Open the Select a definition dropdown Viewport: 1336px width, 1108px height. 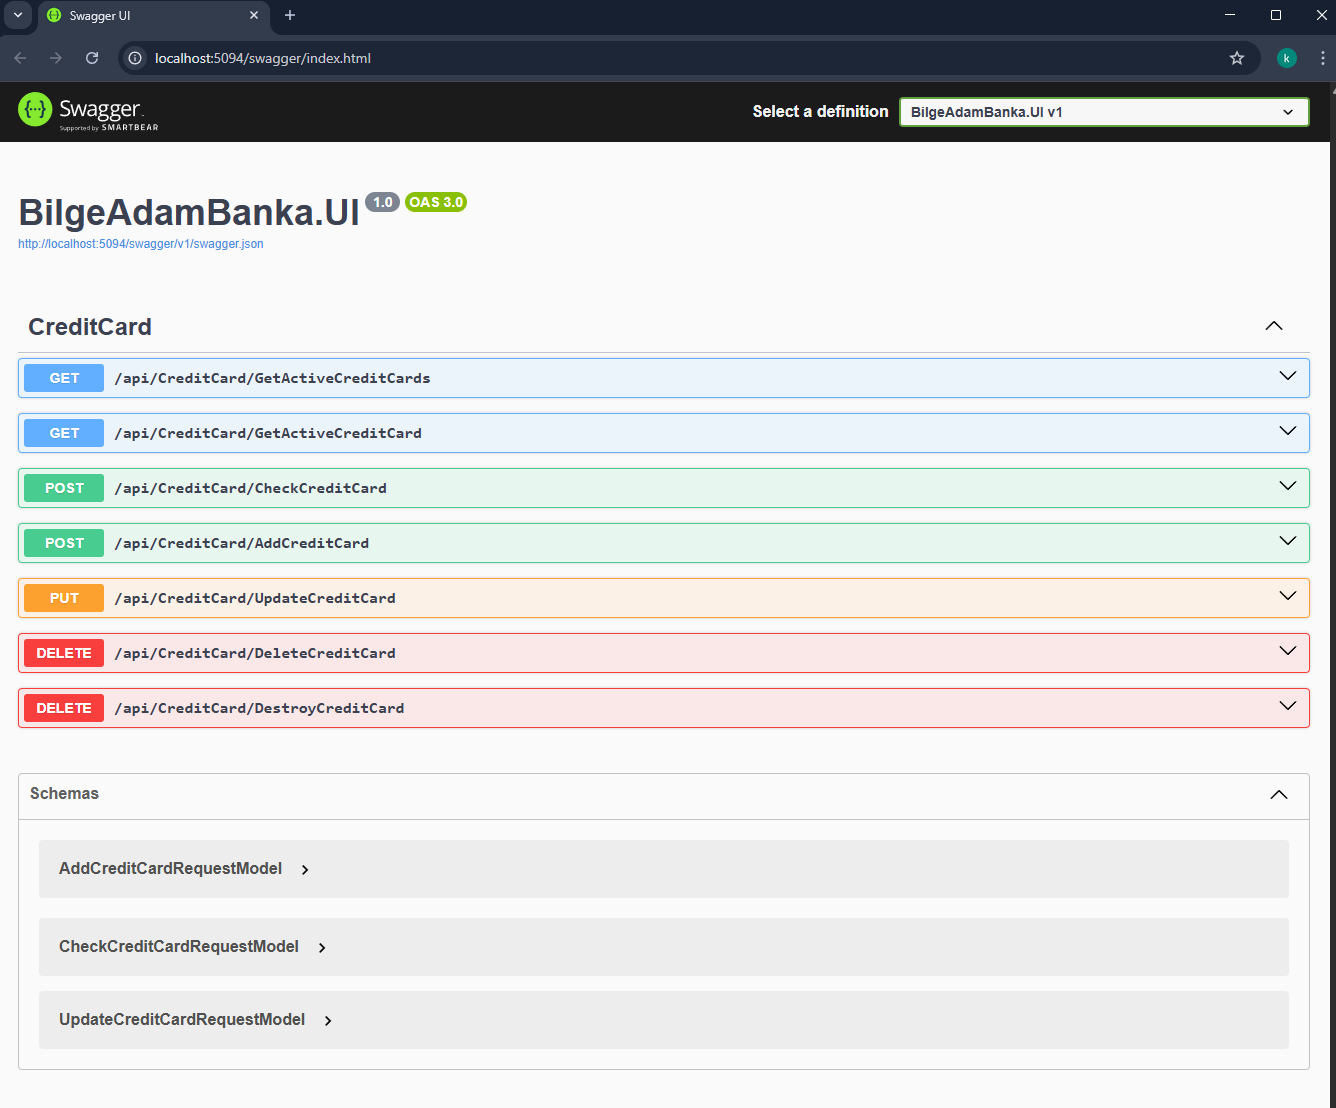point(1103,112)
